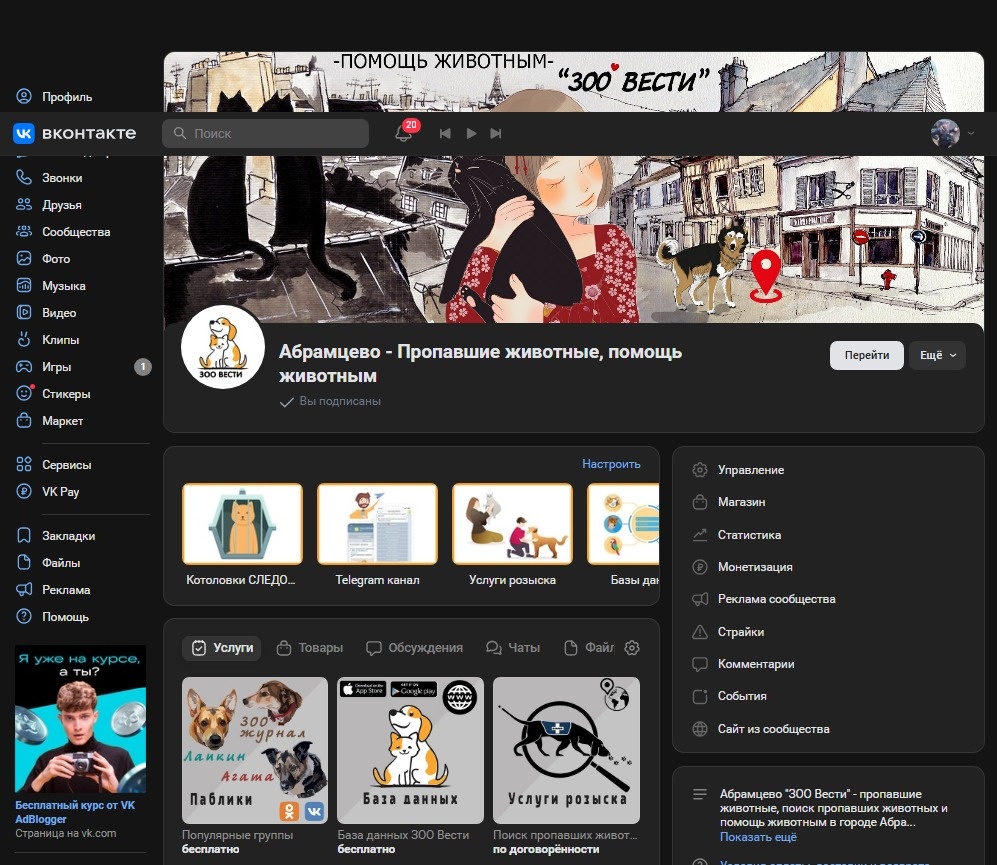
Task: Open Stickers (Стикеры) section
Action: pos(53,394)
